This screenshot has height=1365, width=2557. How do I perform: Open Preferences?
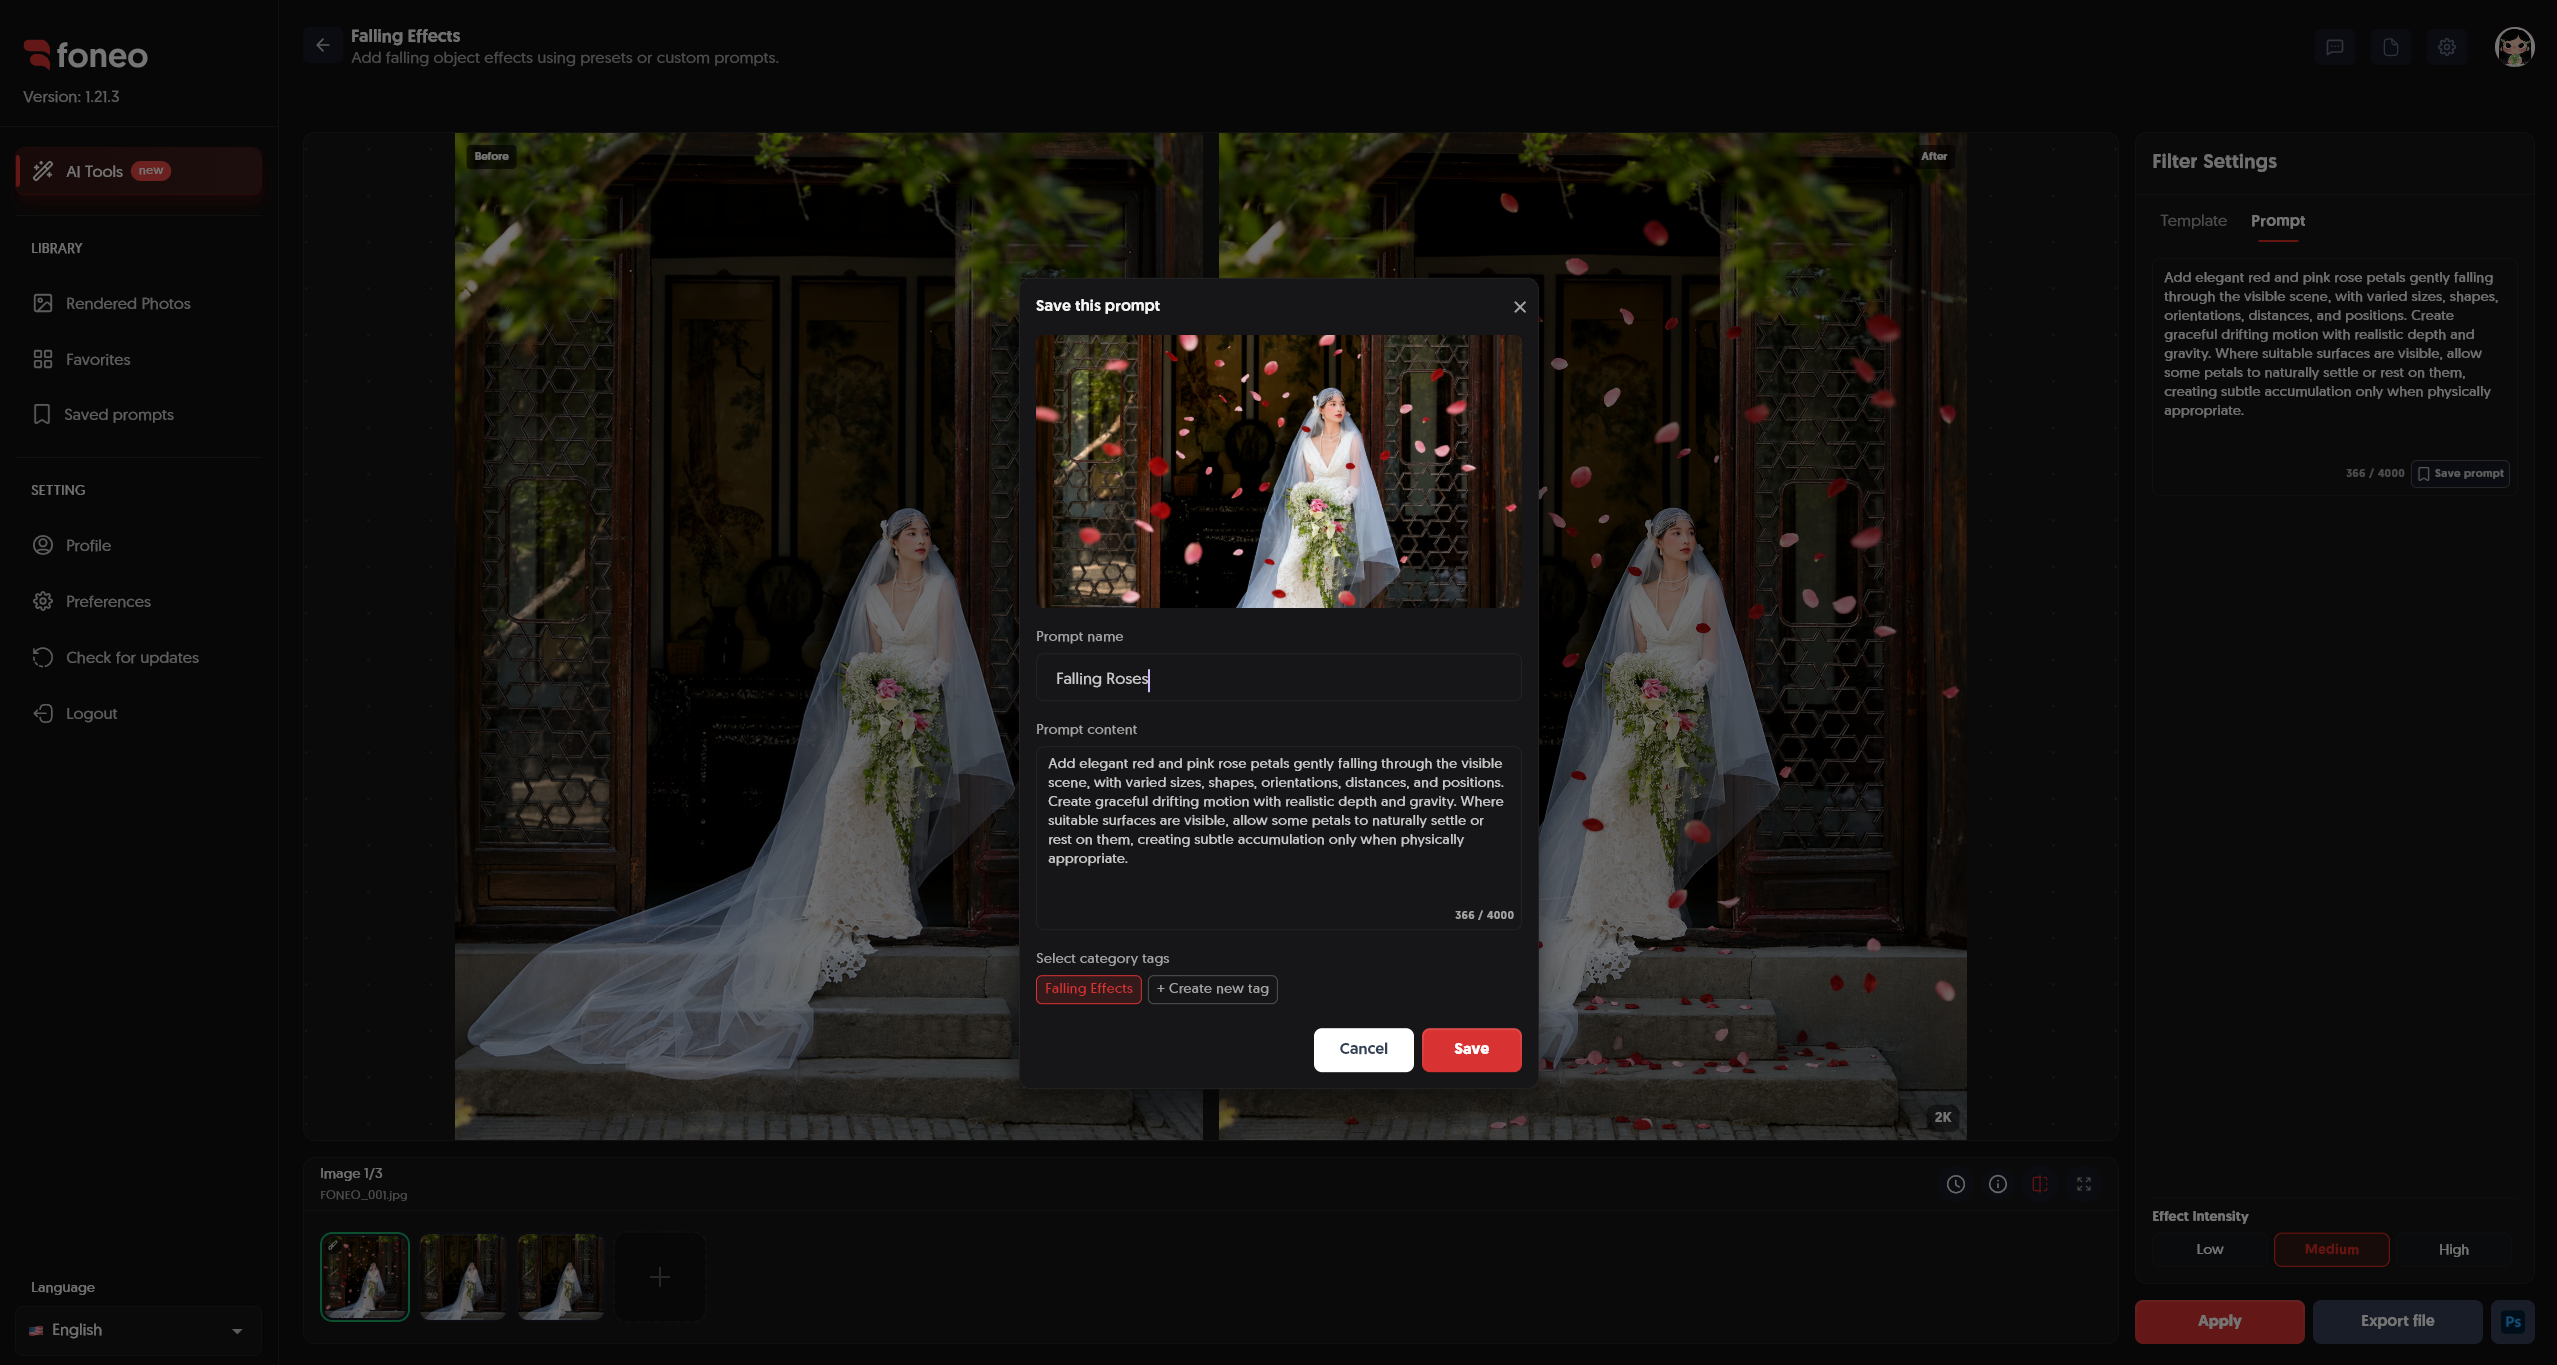(138, 601)
